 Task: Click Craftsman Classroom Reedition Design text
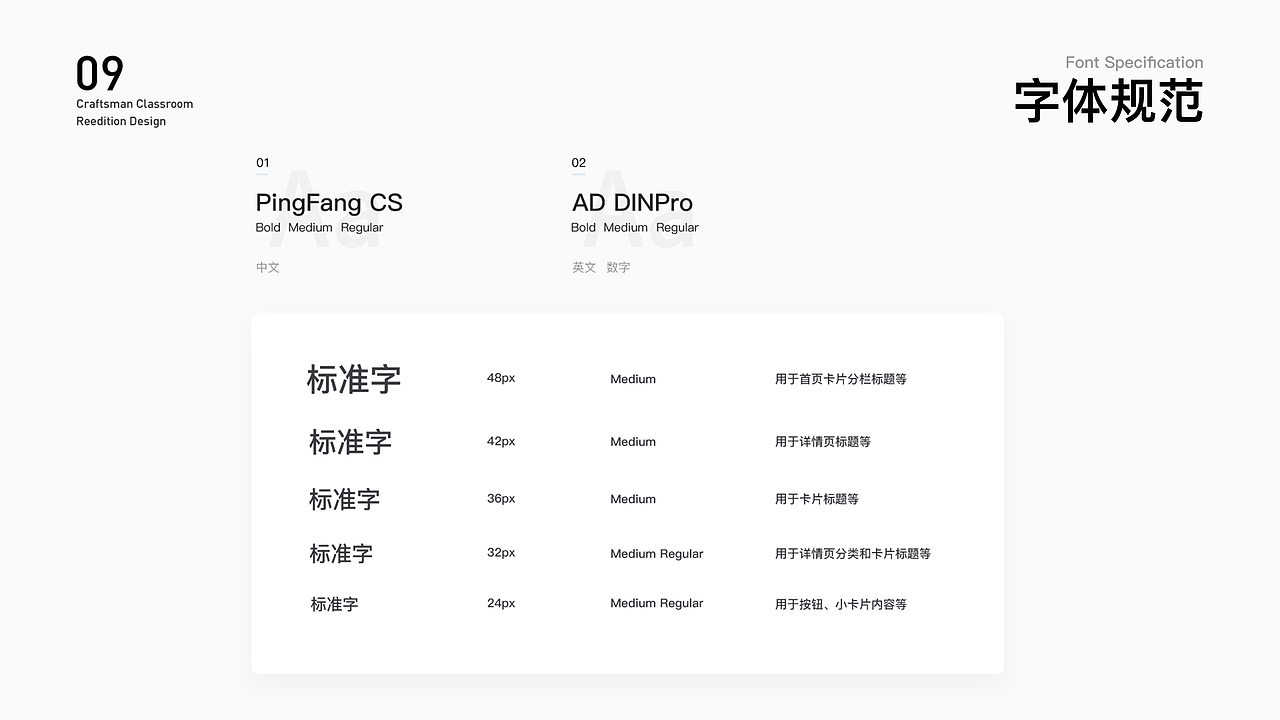(134, 111)
